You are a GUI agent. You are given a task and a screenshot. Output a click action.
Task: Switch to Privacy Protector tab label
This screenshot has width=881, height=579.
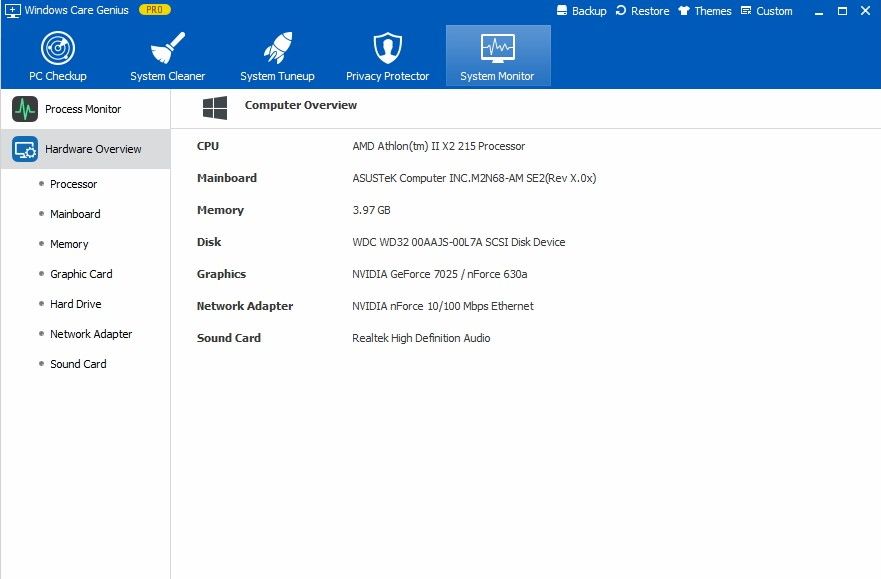click(x=388, y=76)
